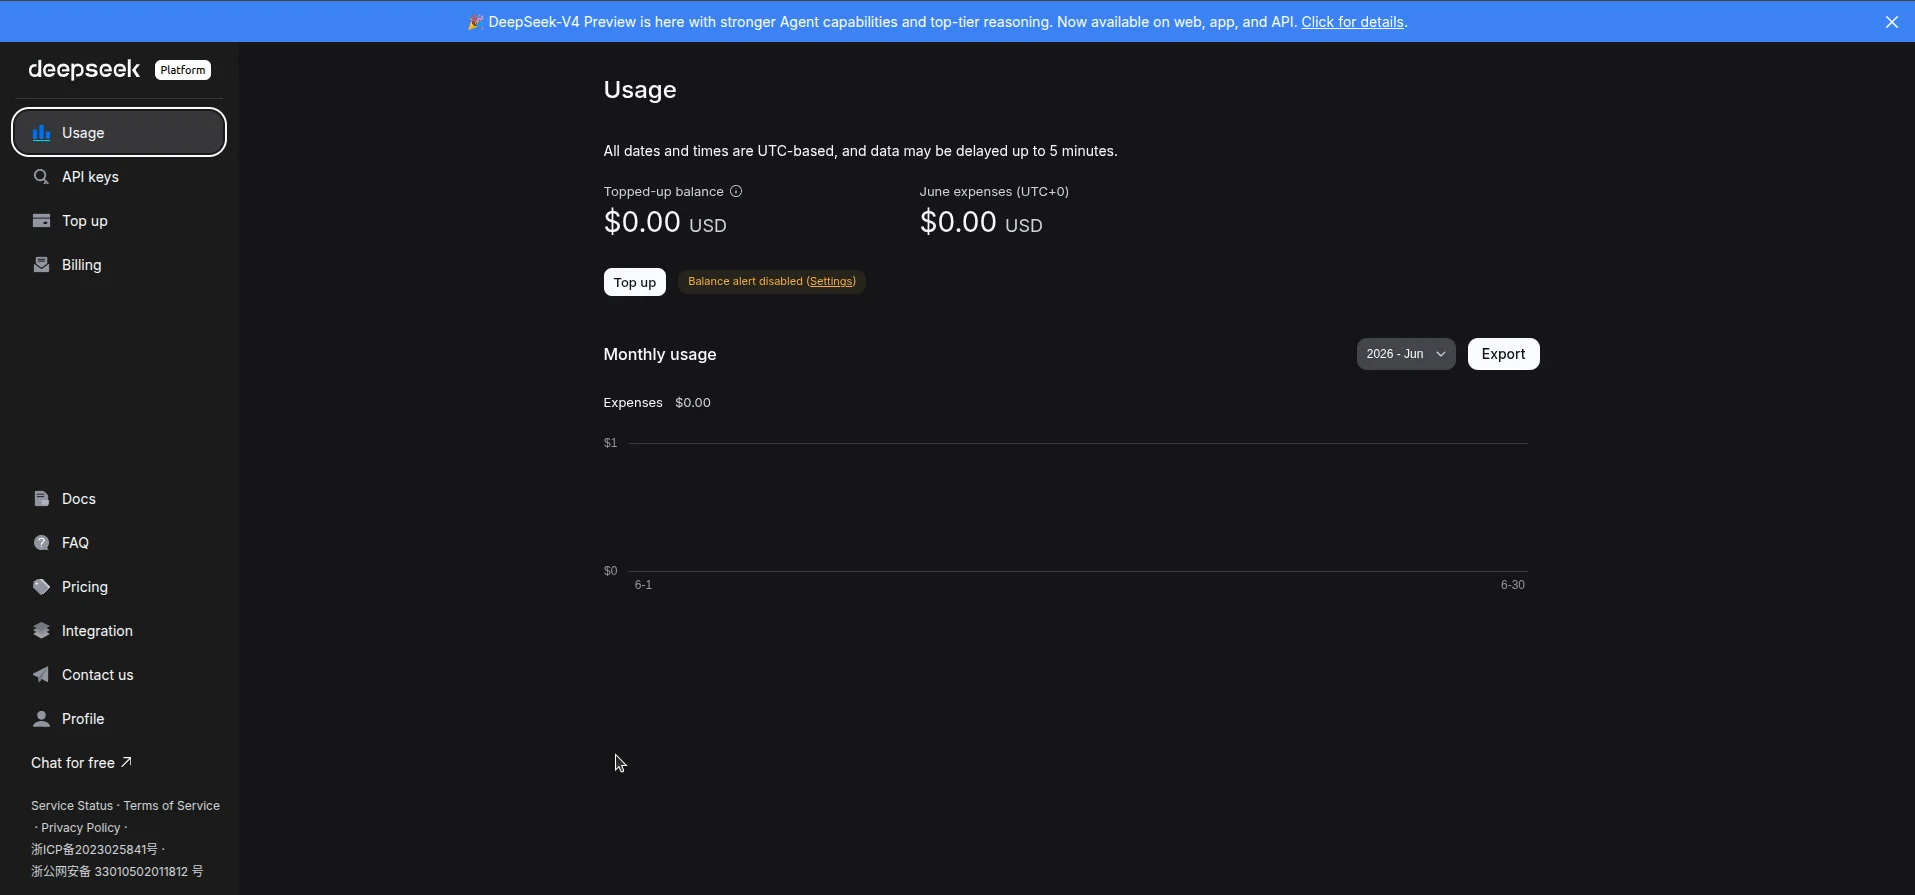Click the Pricing tag icon
The width and height of the screenshot is (1915, 895).
[x=41, y=587]
